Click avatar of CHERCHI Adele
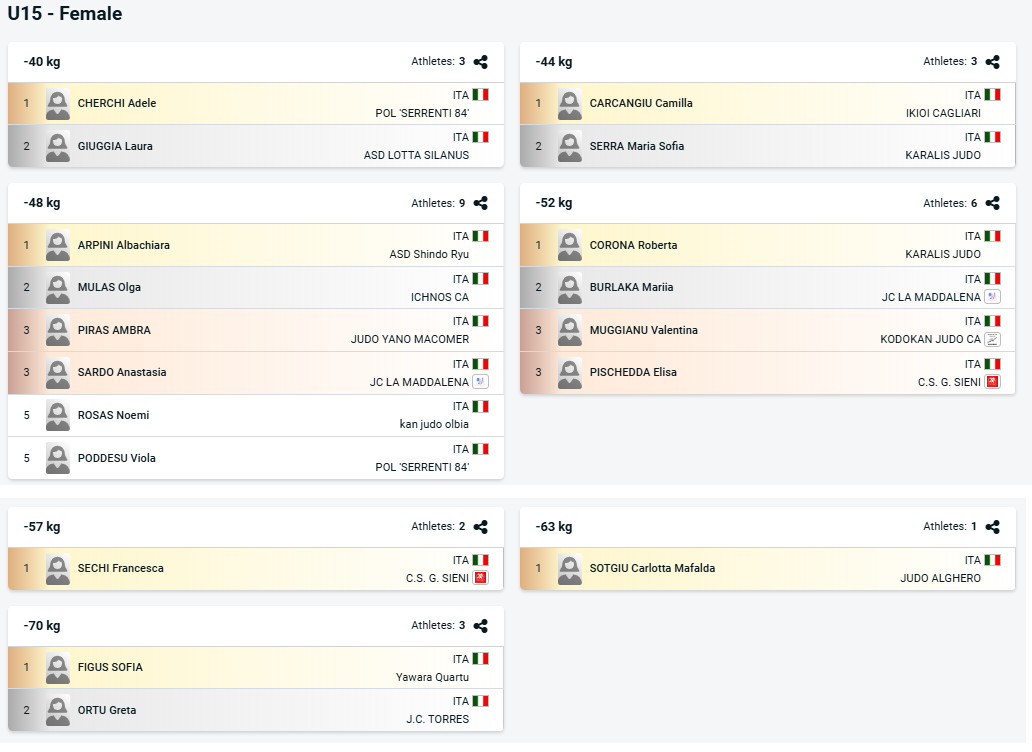This screenshot has height=752, width=1032. [58, 104]
